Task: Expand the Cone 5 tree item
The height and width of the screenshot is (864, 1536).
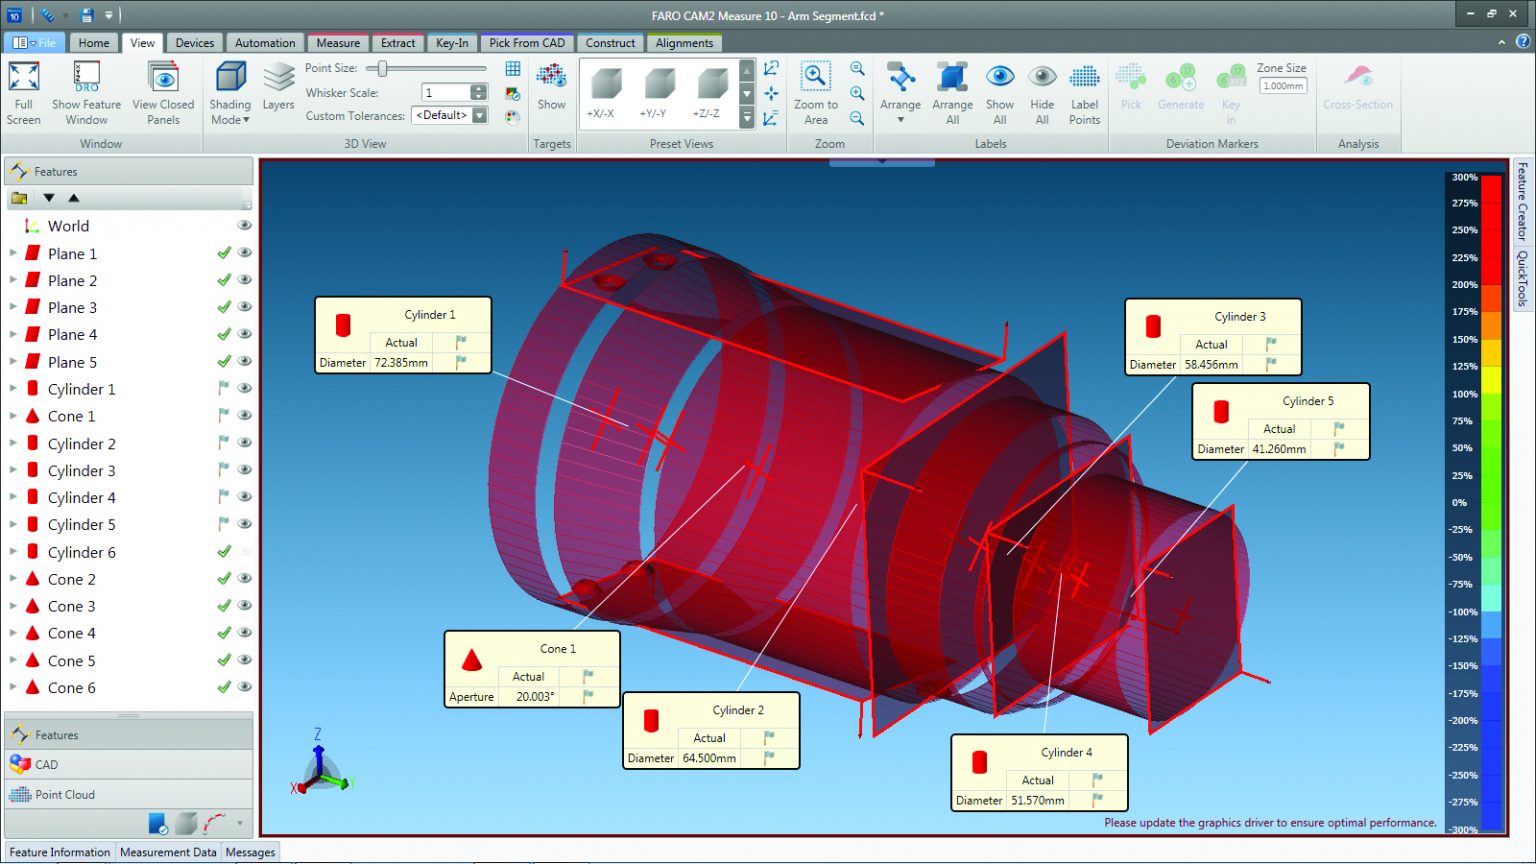Action: click(x=13, y=660)
